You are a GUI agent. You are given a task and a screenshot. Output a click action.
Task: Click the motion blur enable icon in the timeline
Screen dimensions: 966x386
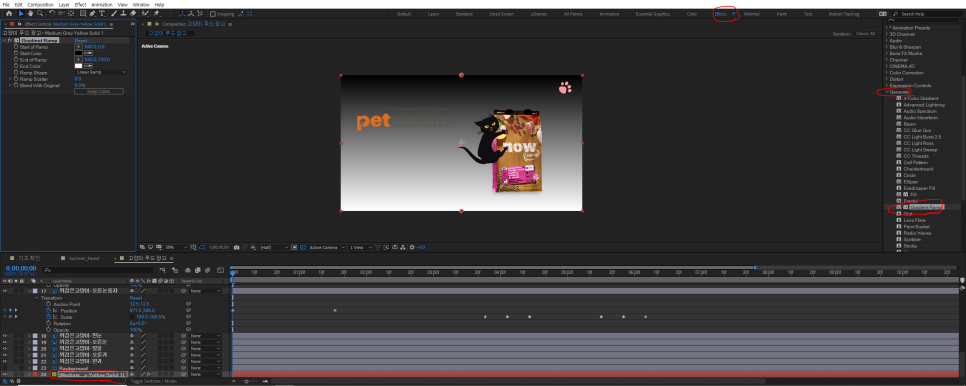pos(208,270)
